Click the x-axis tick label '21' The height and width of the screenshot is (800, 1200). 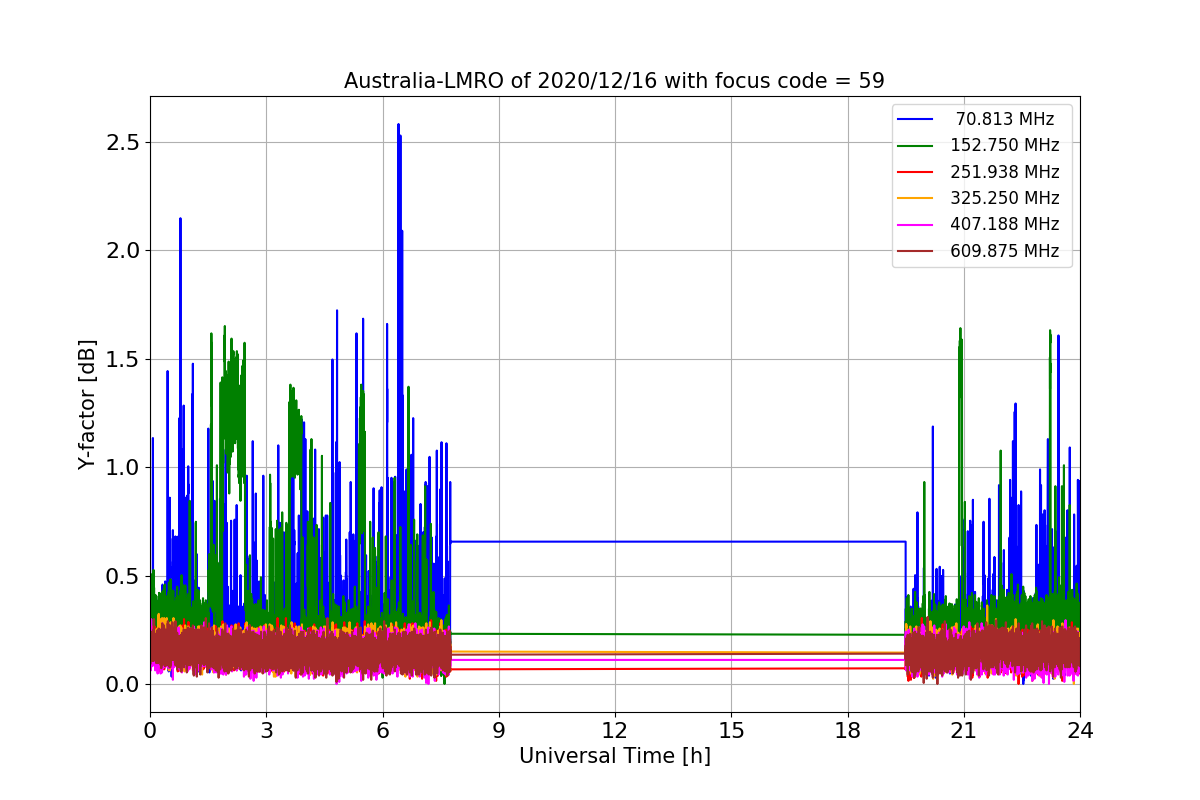(964, 730)
